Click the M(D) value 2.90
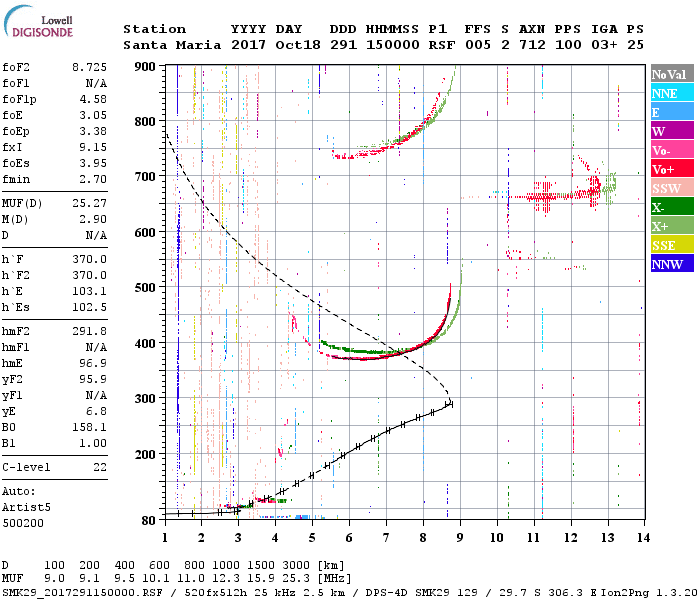This screenshot has height=600, width=700. point(93,220)
